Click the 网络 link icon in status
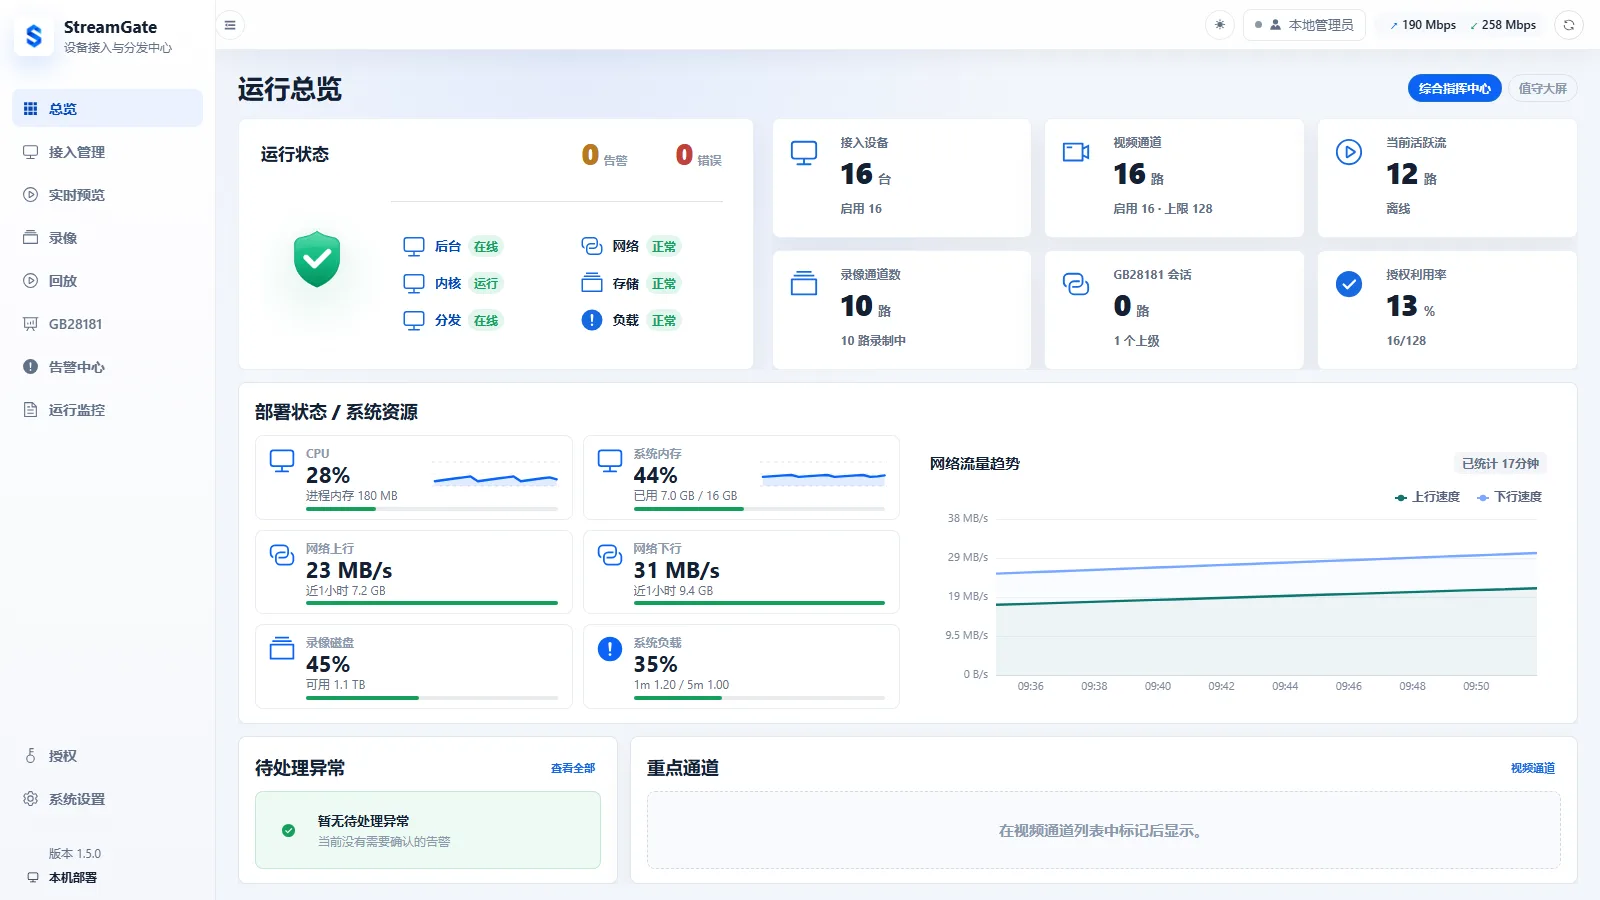The width and height of the screenshot is (1600, 900). (x=592, y=246)
